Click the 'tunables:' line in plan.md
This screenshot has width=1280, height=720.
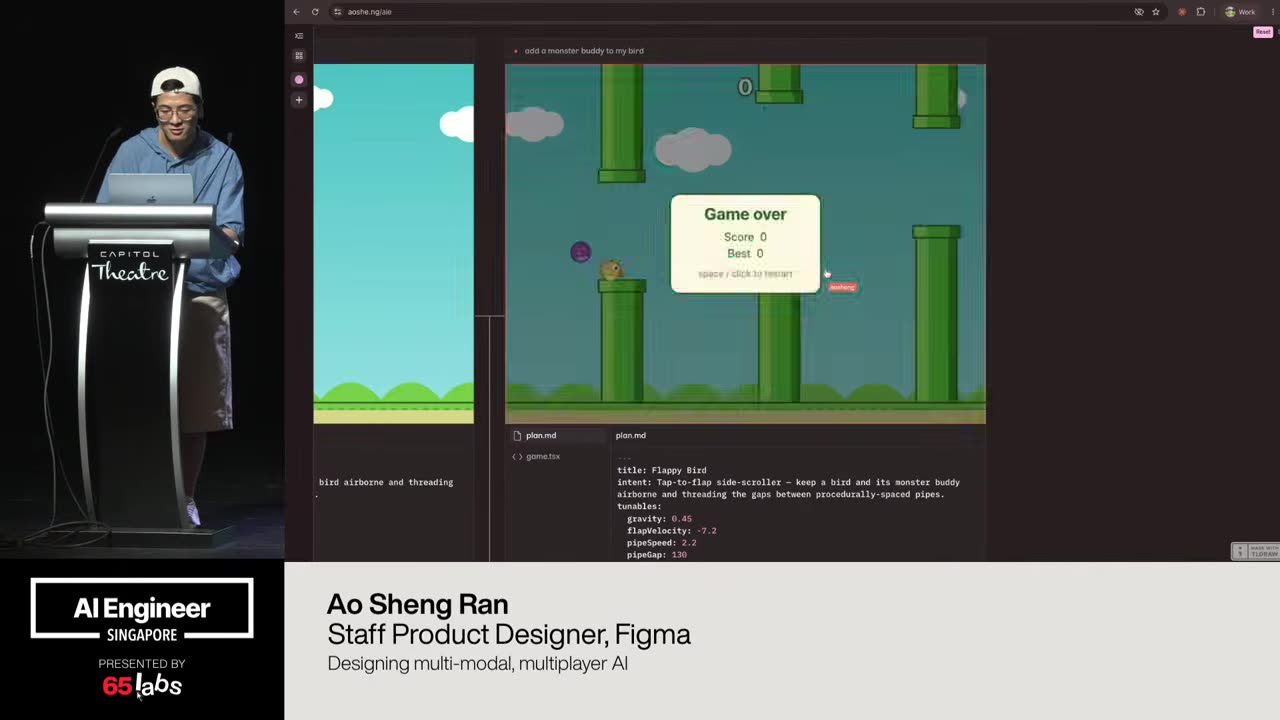(639, 507)
